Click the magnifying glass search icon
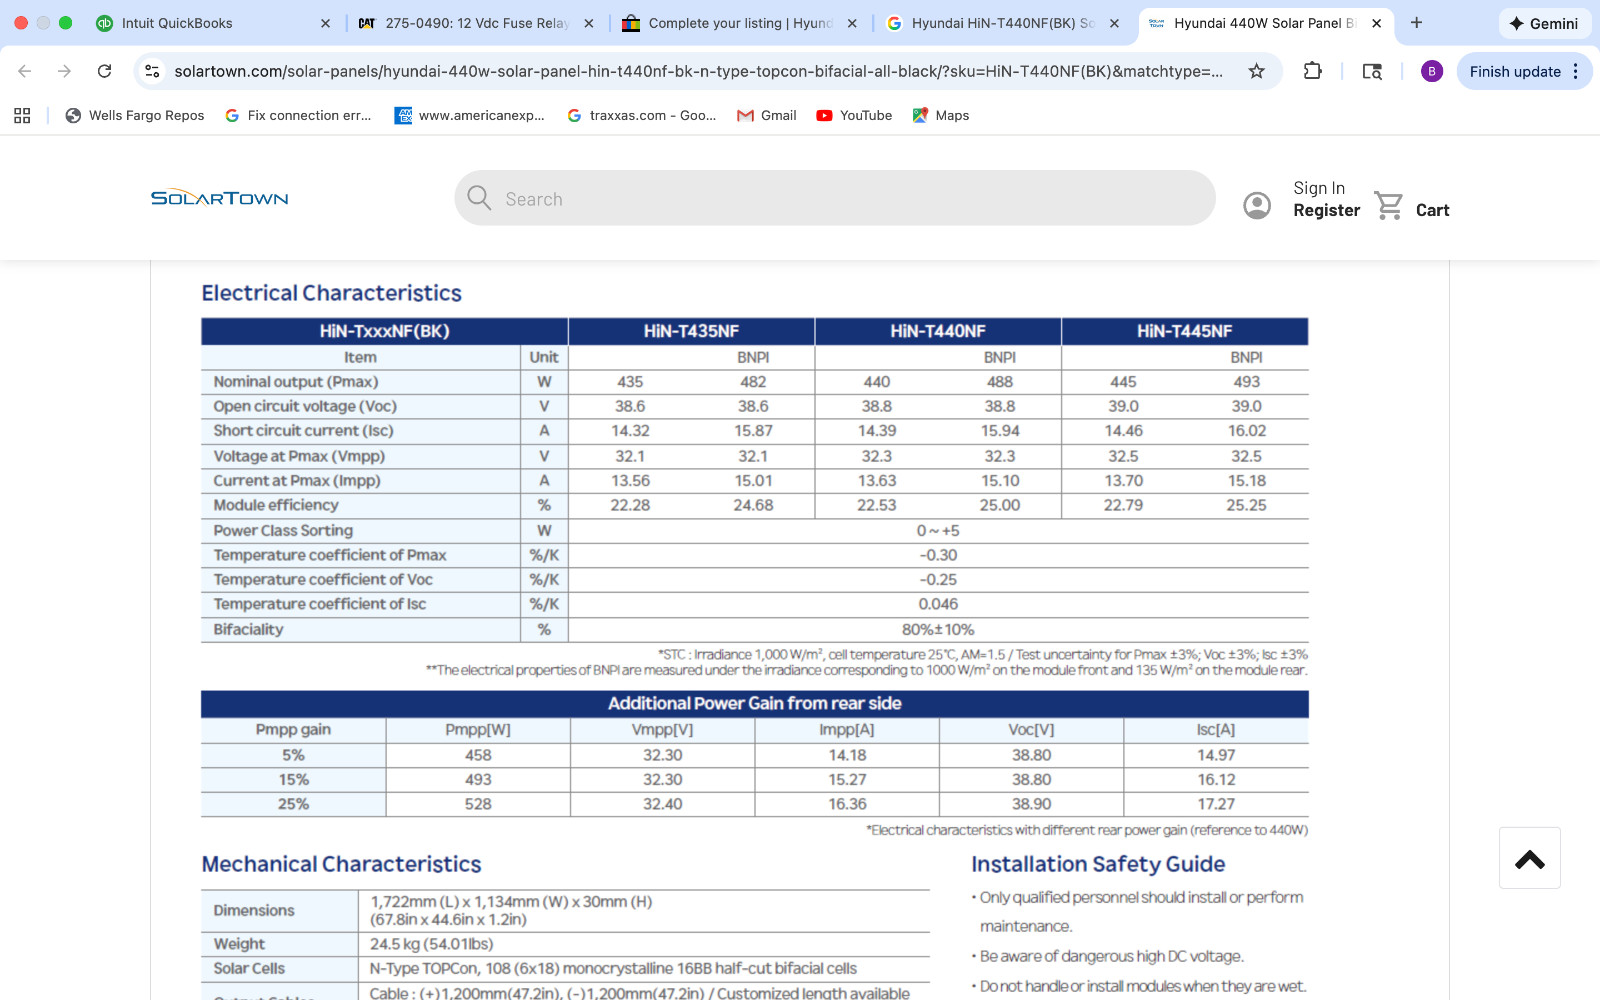Viewport: 1600px width, 1000px height. coord(479,198)
